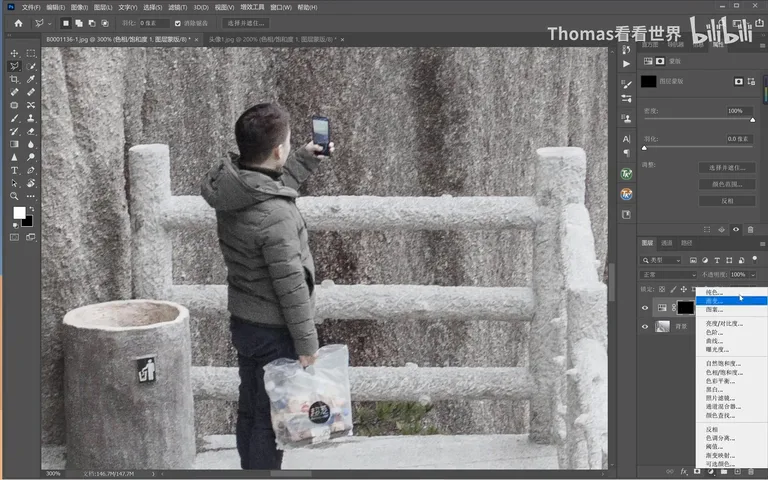Hide the hue/saturation adjustment layer
The width and height of the screenshot is (768, 480).
(x=645, y=308)
